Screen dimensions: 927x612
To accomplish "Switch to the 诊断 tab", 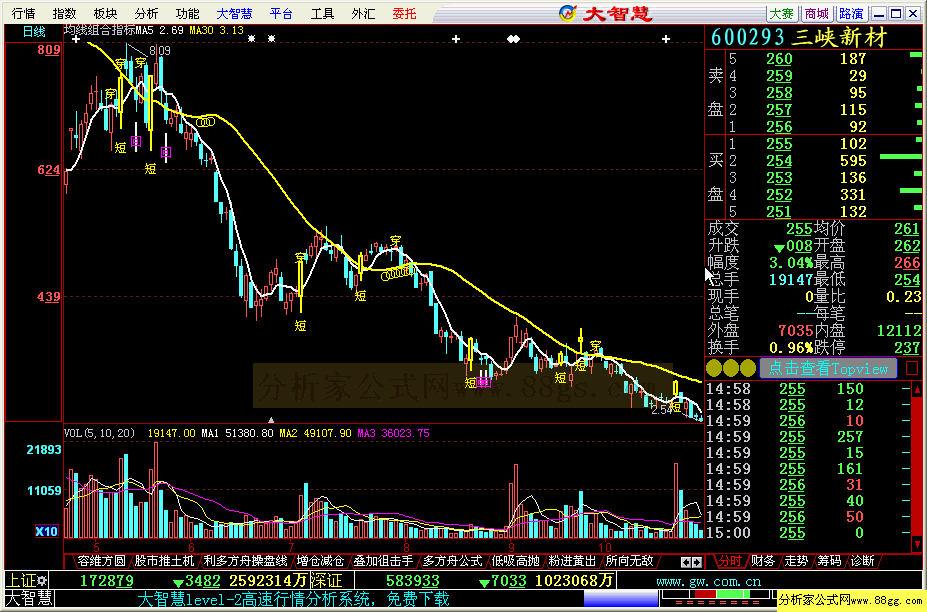I will (x=863, y=561).
